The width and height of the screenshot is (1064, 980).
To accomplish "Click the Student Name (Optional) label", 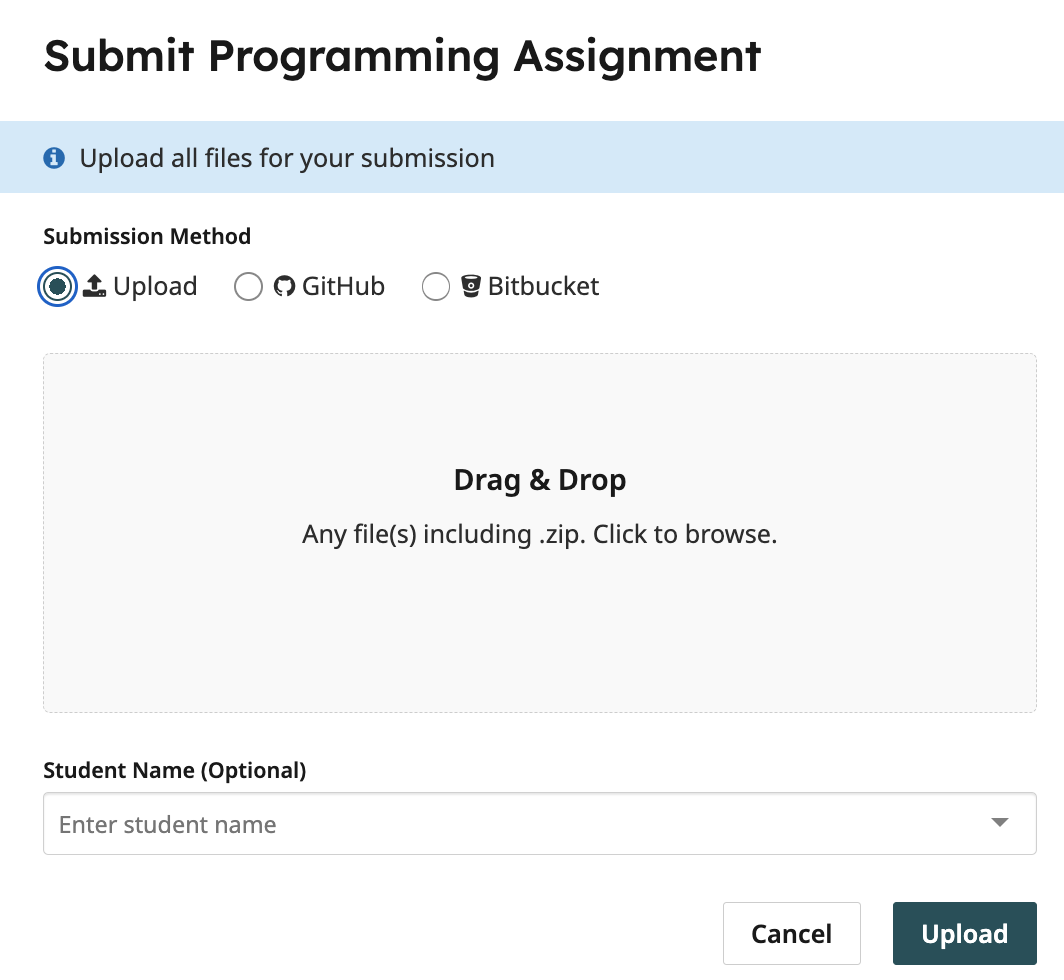I will click(x=175, y=770).
